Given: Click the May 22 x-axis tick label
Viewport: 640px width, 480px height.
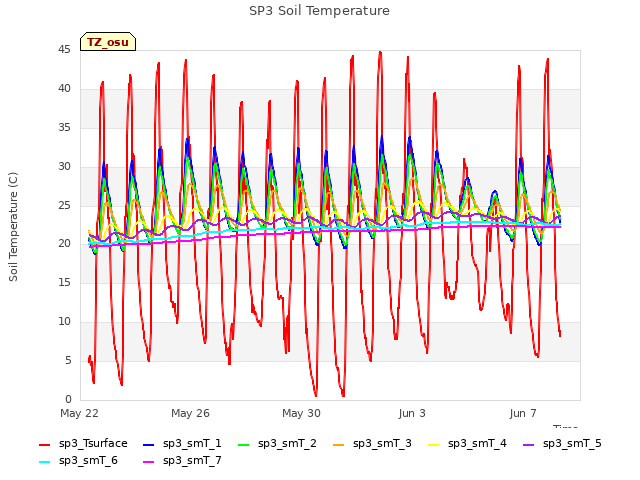Looking at the screenshot, I should [80, 413].
